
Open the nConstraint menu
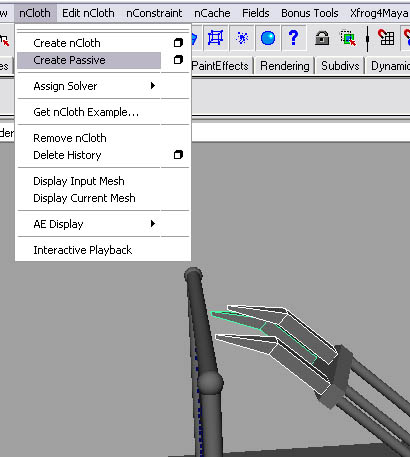click(154, 13)
